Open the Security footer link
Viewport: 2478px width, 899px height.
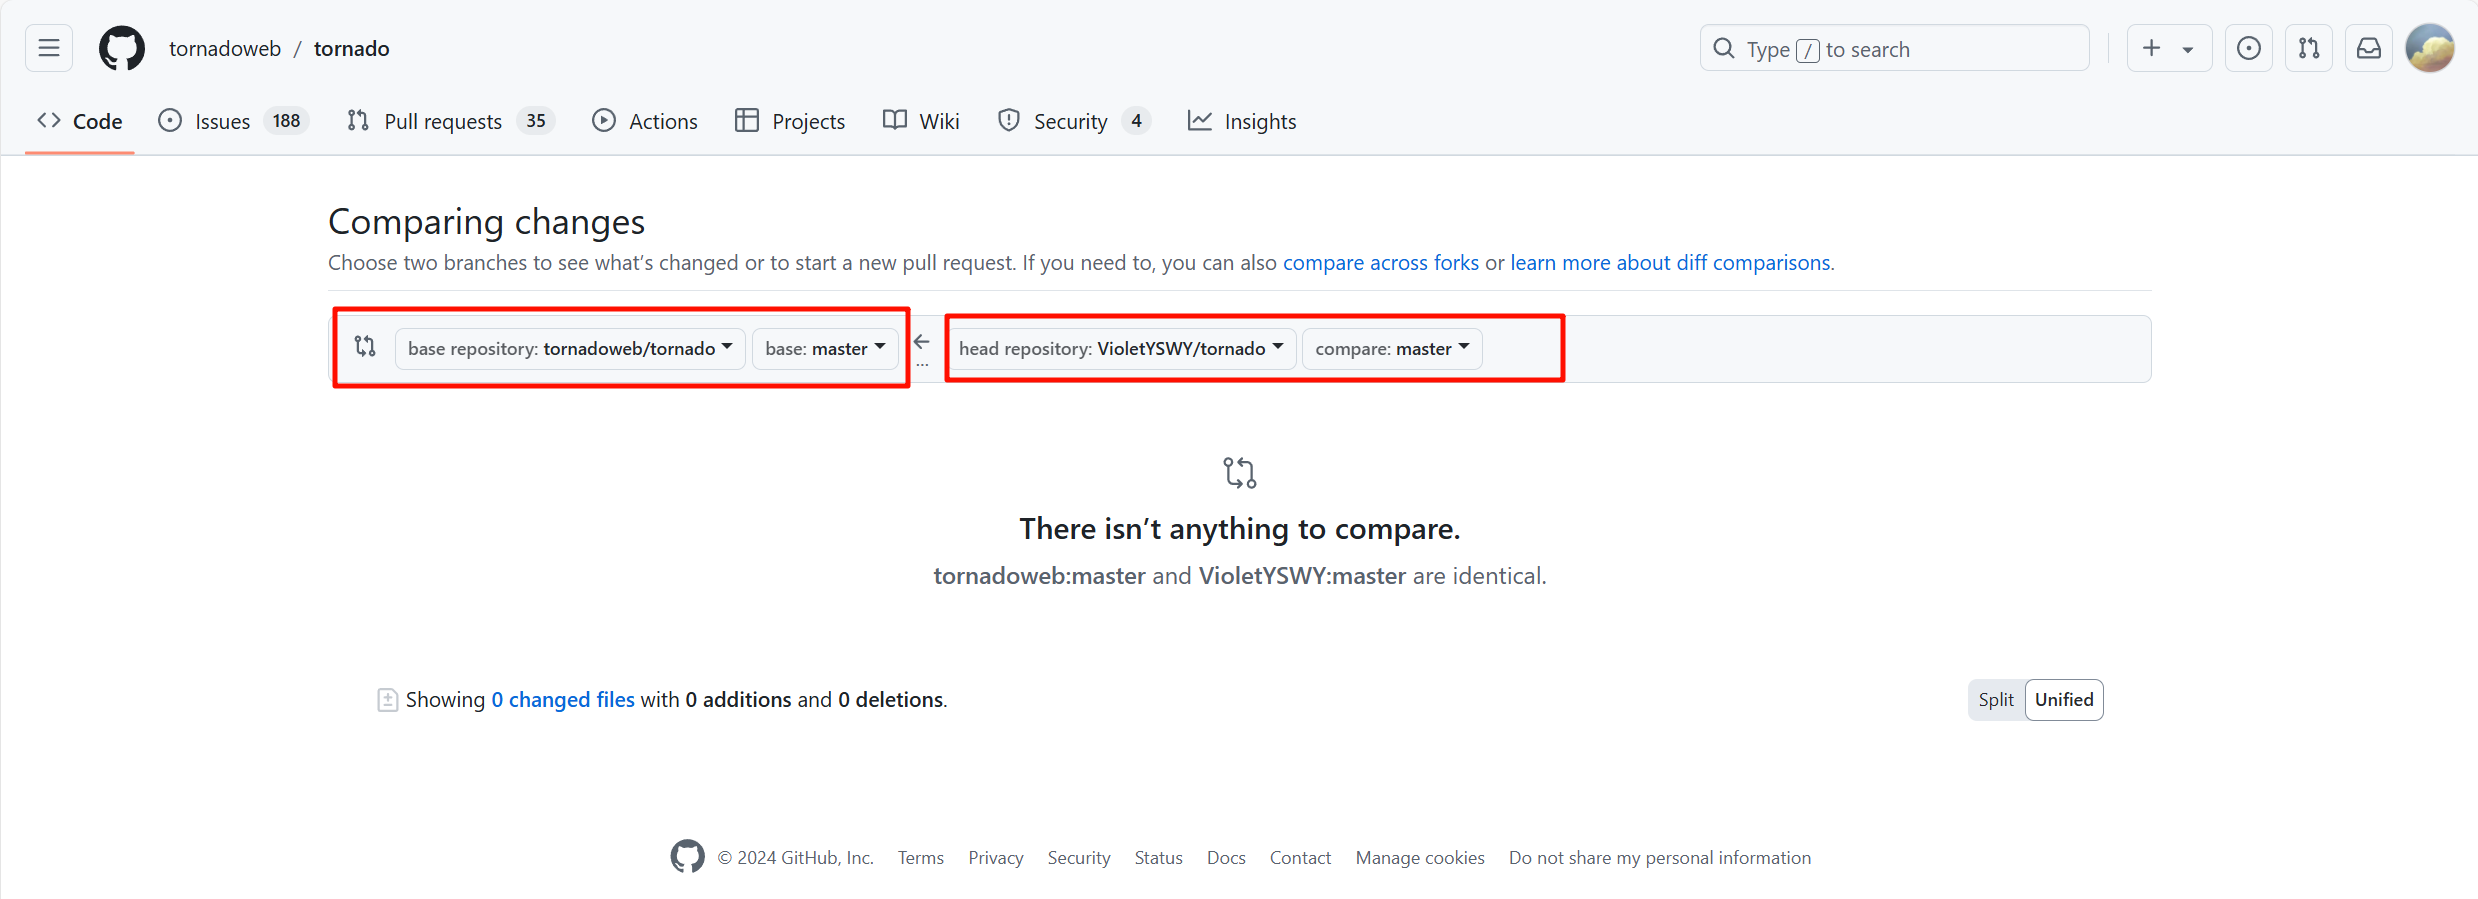pos(1079,858)
